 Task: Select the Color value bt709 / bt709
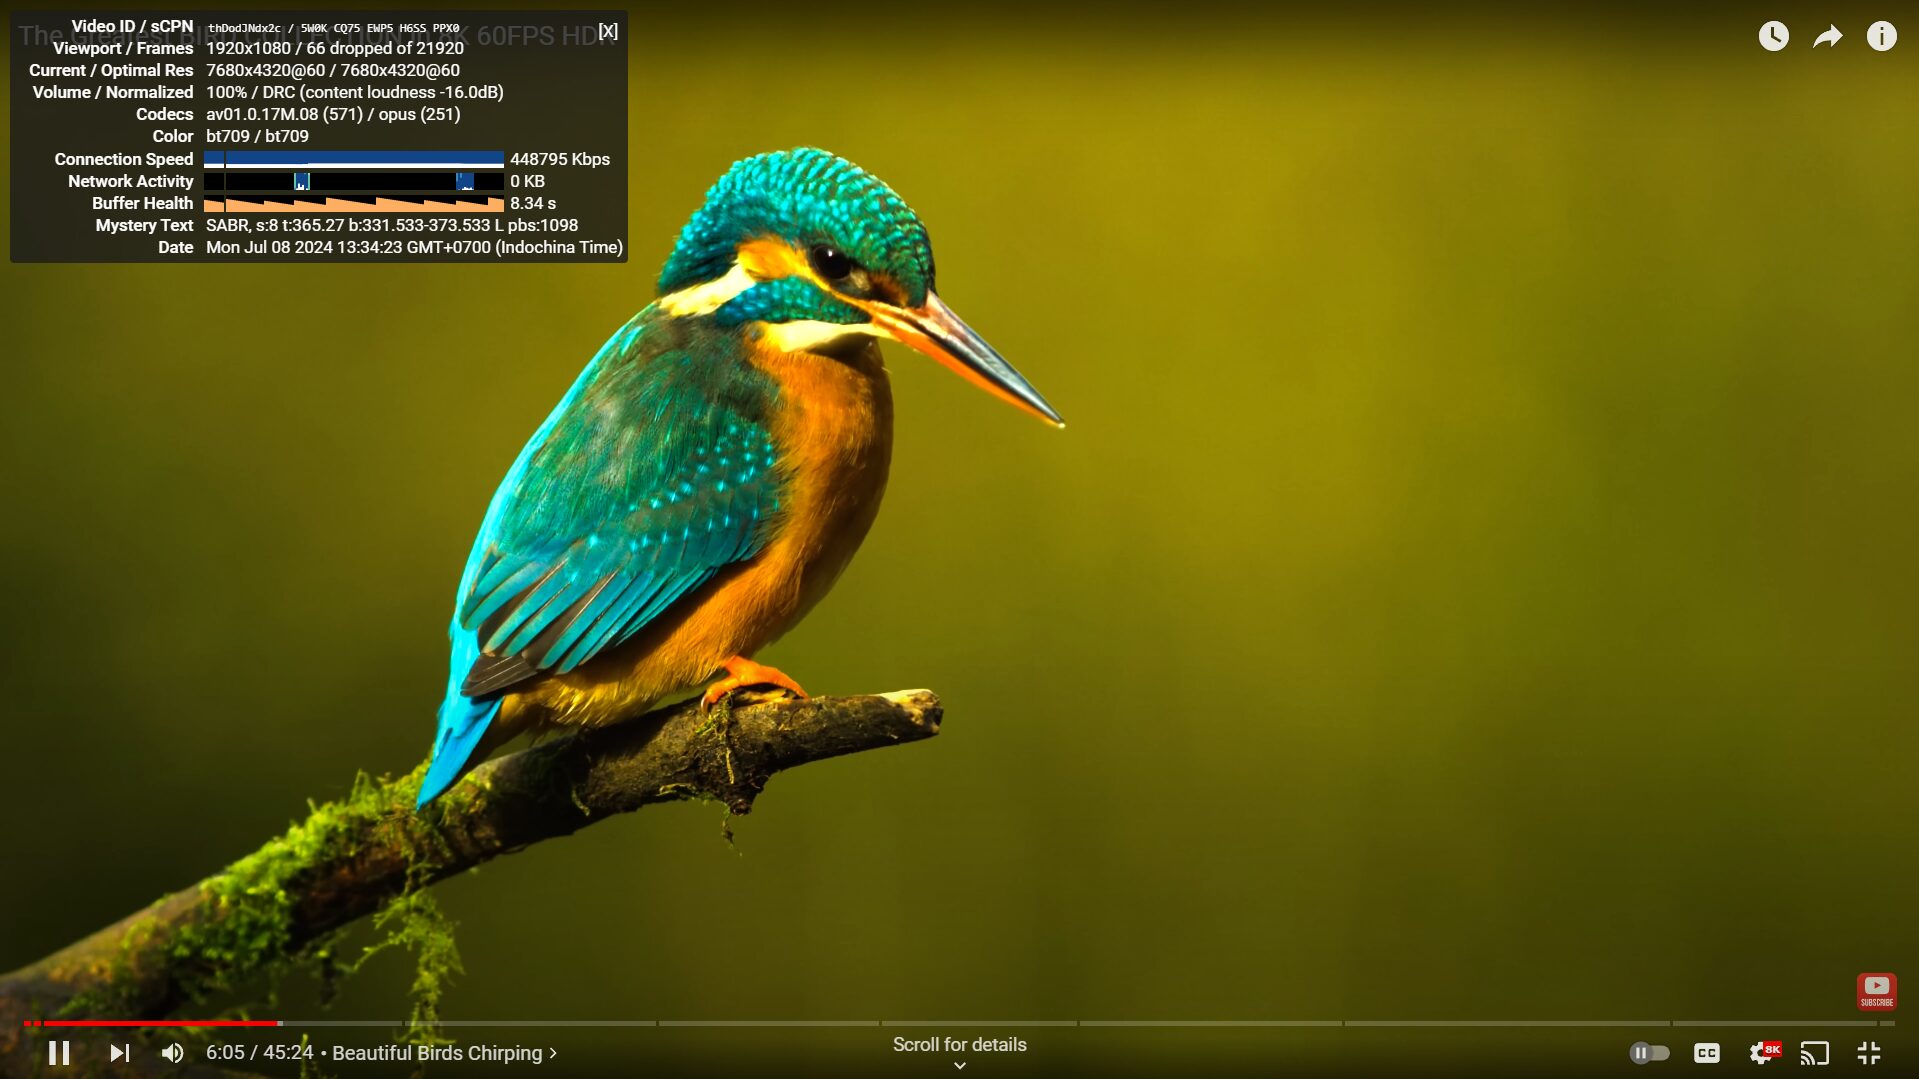(257, 136)
